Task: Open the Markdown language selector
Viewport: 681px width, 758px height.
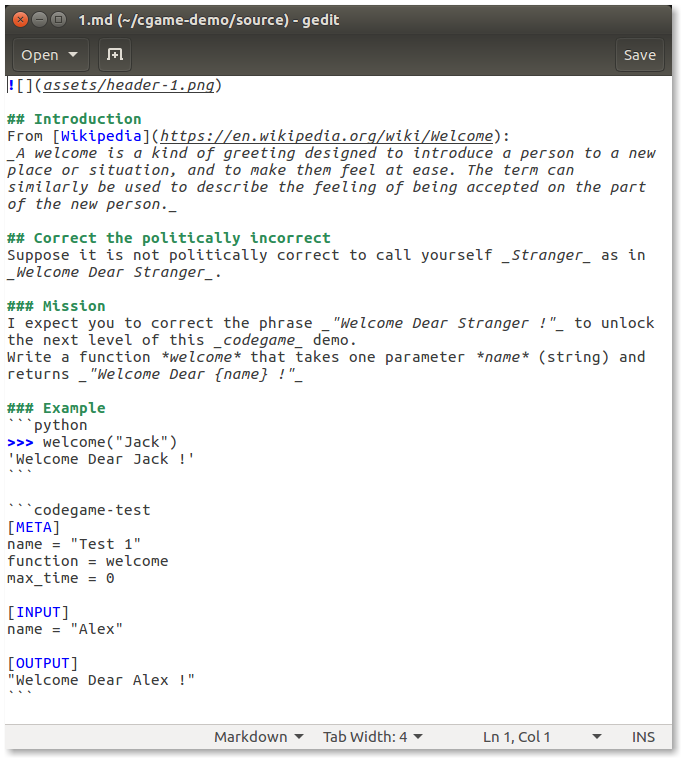Action: [259, 737]
